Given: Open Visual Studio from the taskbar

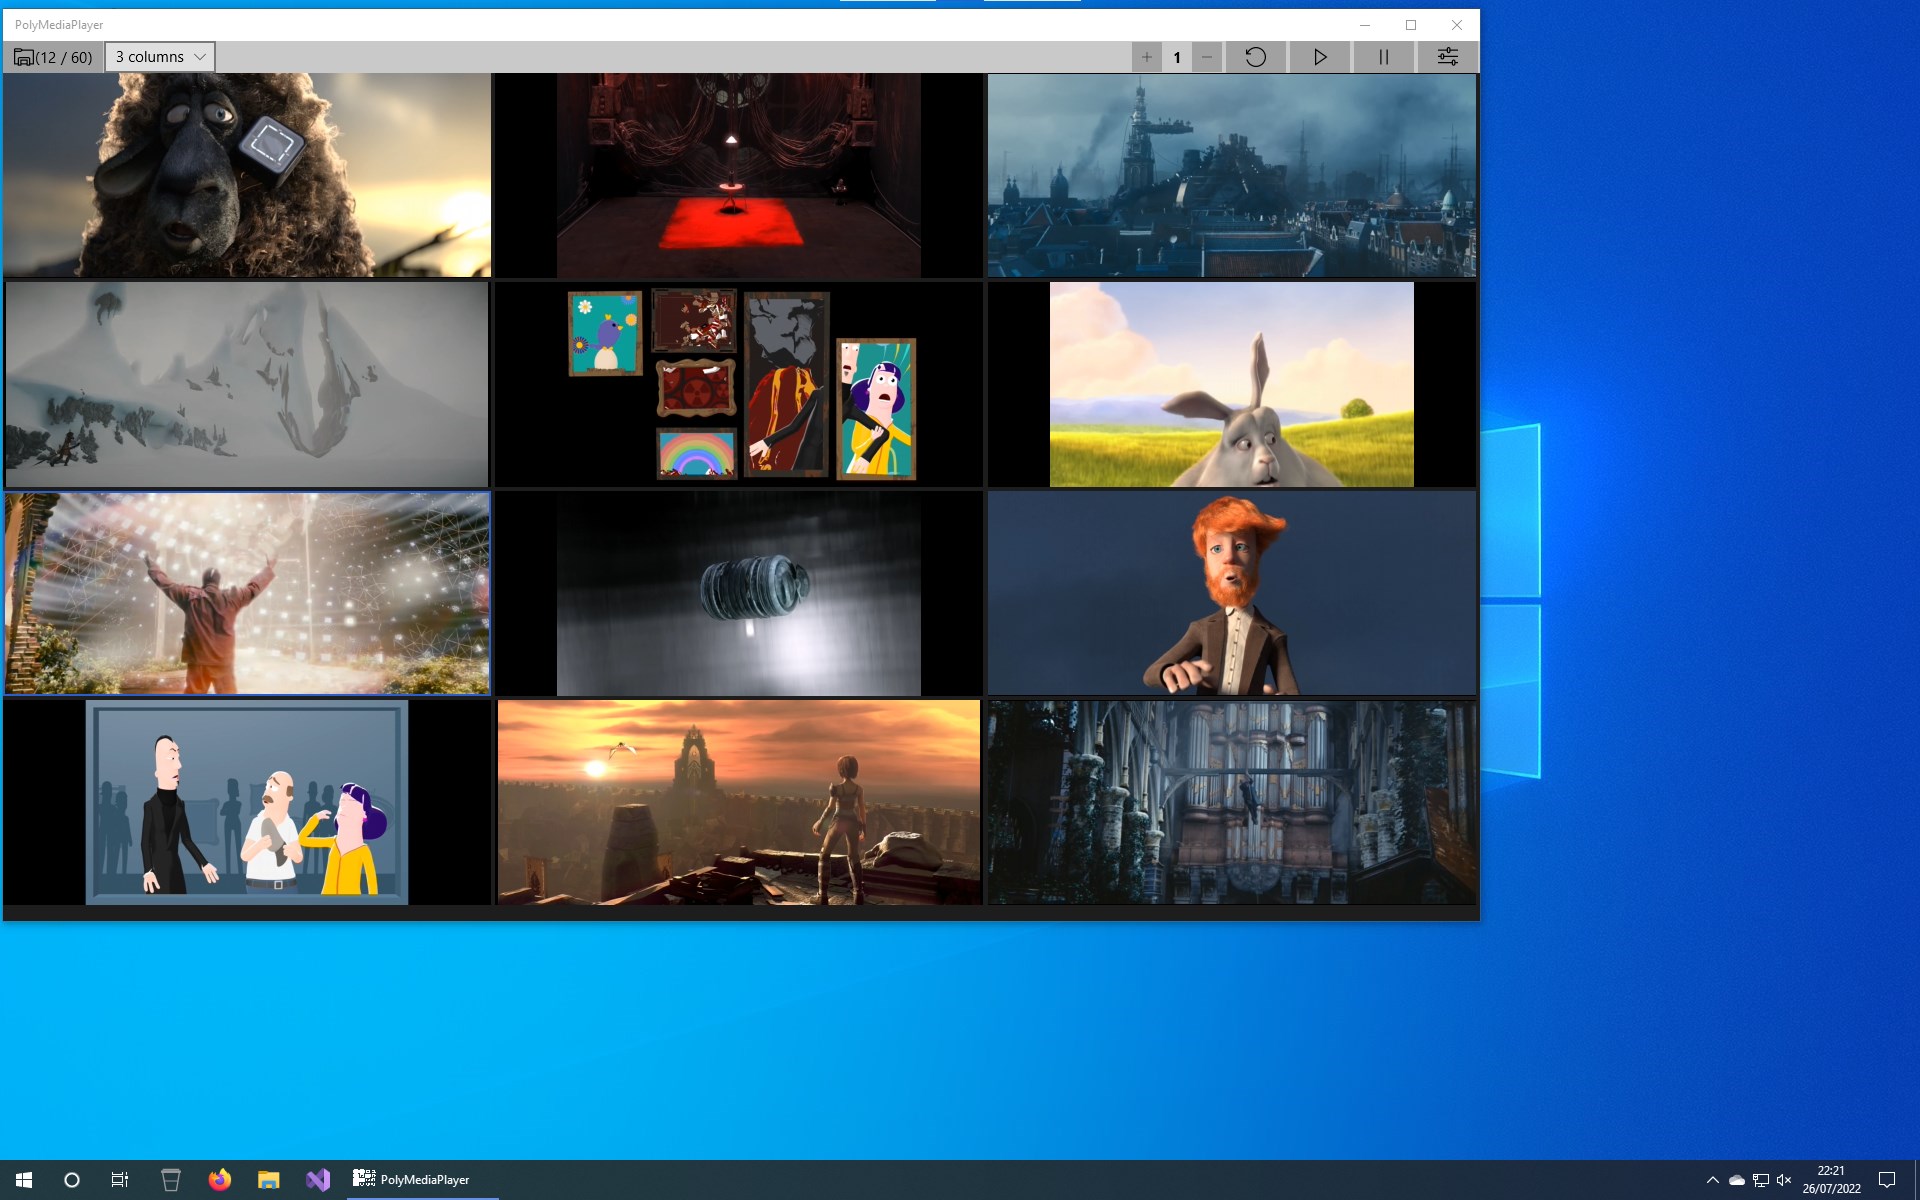Looking at the screenshot, I should pos(318,1180).
